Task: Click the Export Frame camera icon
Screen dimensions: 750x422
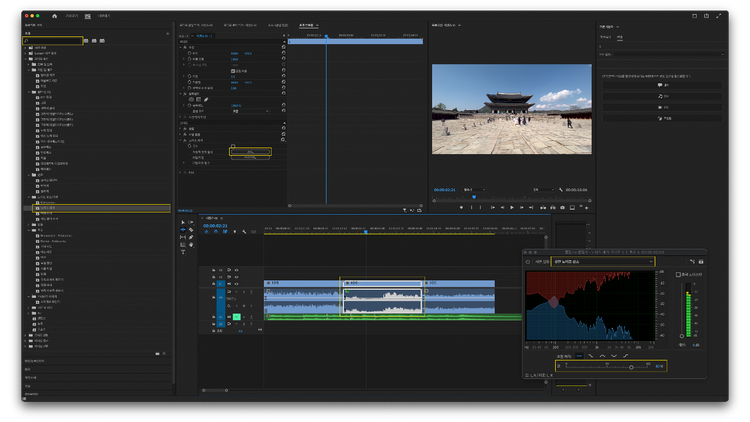Action: coord(562,207)
